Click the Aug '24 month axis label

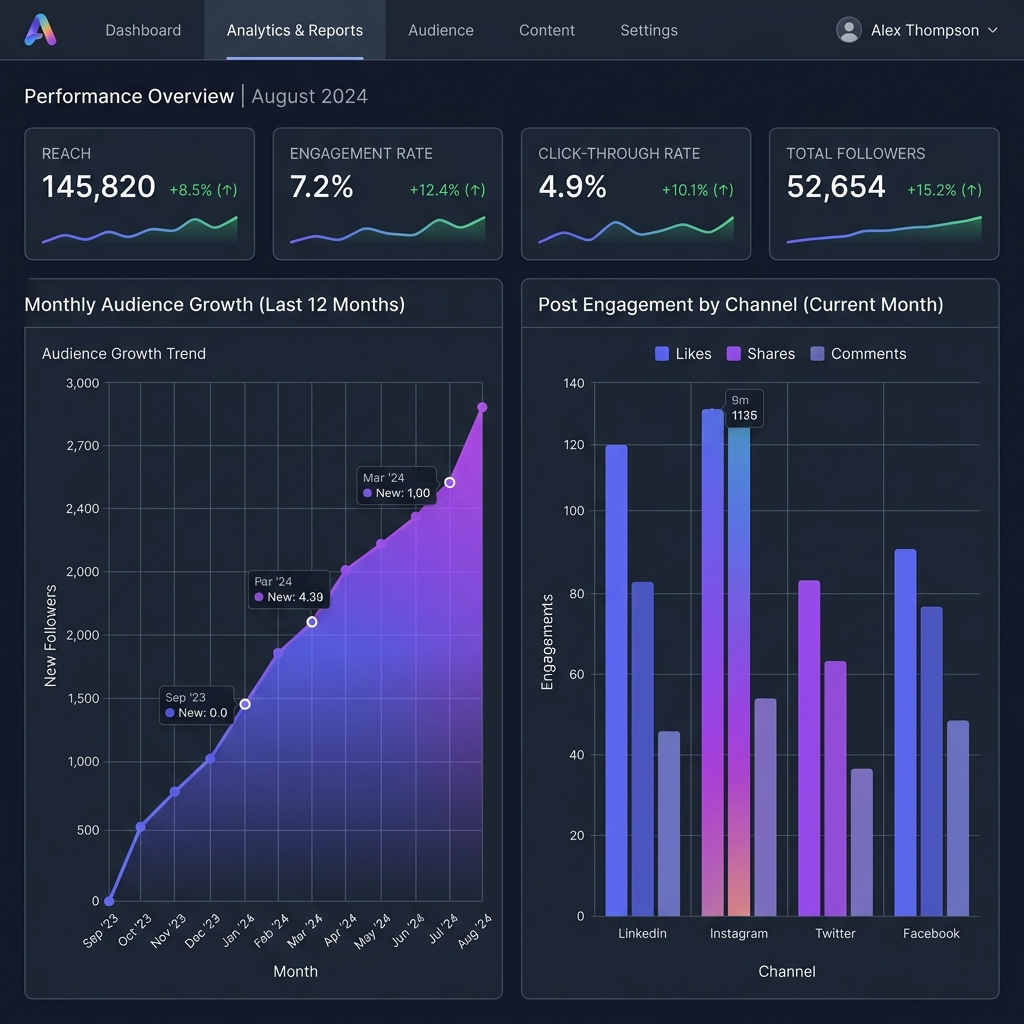[474, 931]
